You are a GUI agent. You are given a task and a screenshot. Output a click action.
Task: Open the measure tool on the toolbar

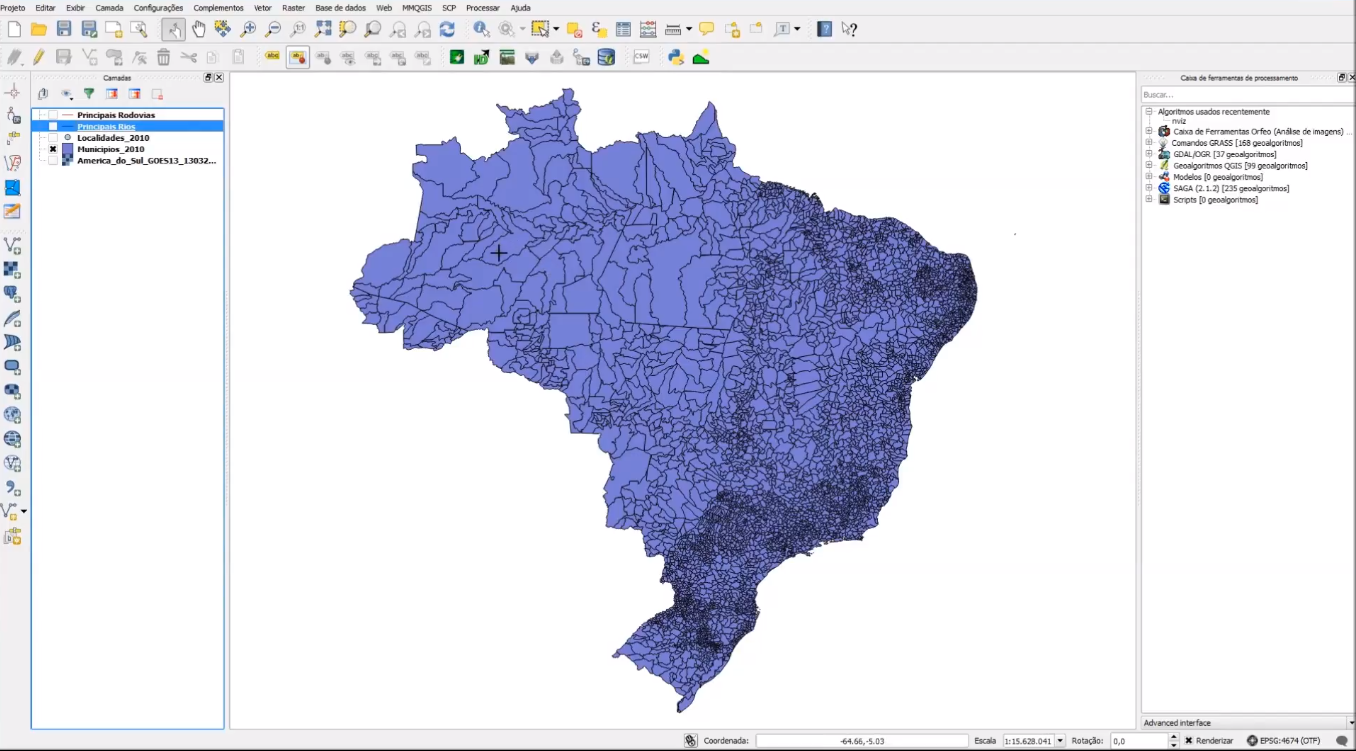pyautogui.click(x=675, y=29)
